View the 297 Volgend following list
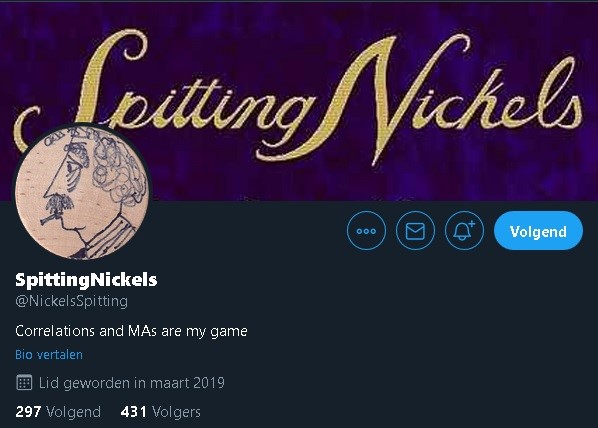Viewport: 598px width, 428px height. pos(58,412)
